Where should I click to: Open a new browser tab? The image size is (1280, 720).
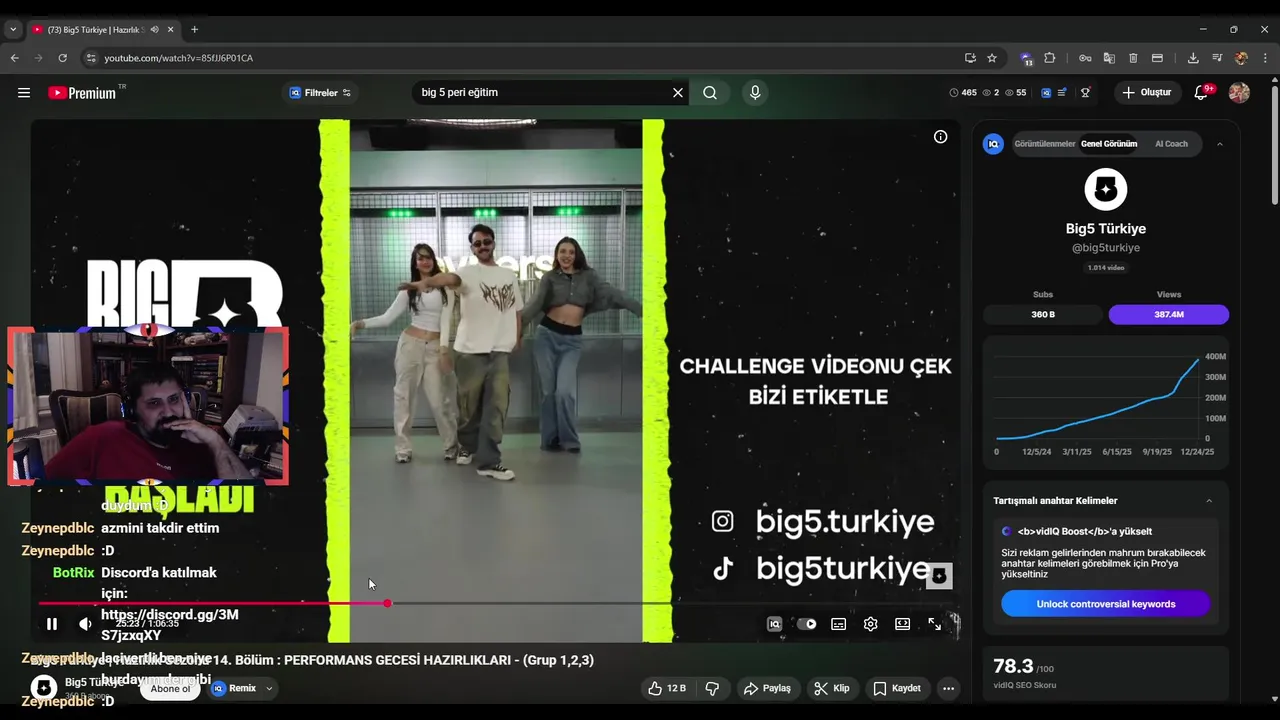coord(194,30)
